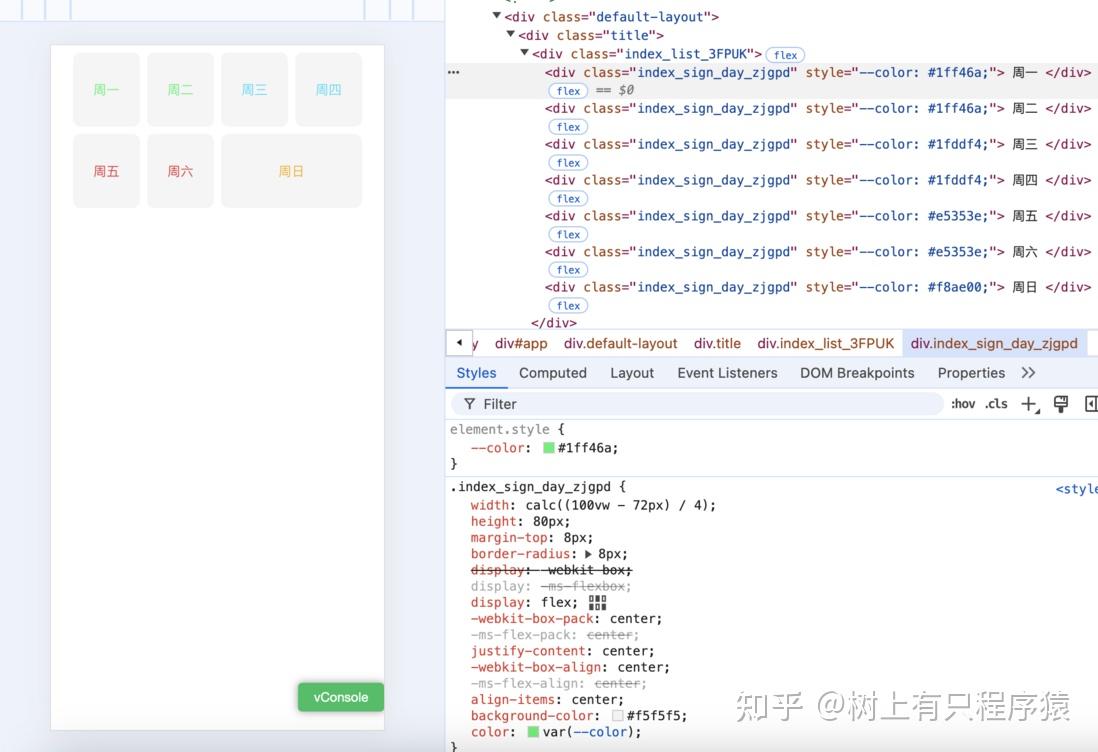
Task: Select div#app in the breadcrumb bar
Action: click(x=521, y=343)
